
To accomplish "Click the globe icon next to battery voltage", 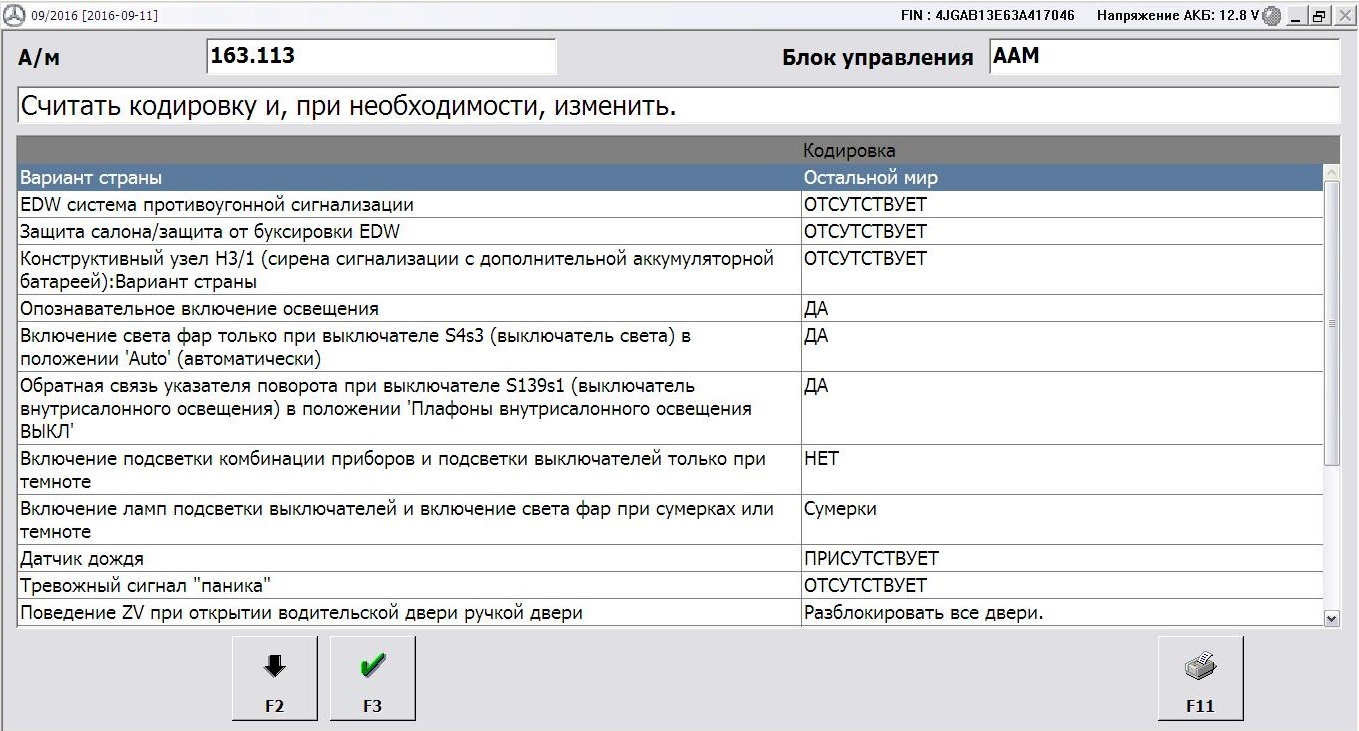I will tap(1271, 16).
